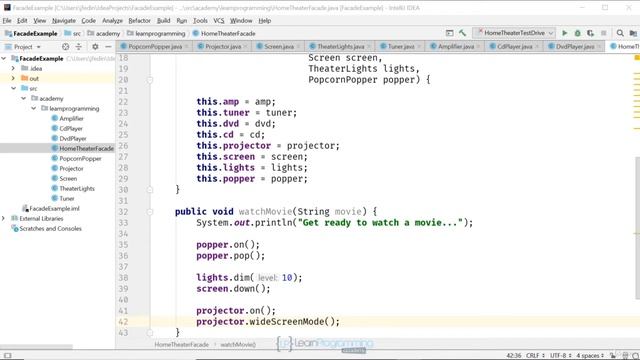Hide the Project tool window
Screen dimensions: 640x360
(108, 47)
